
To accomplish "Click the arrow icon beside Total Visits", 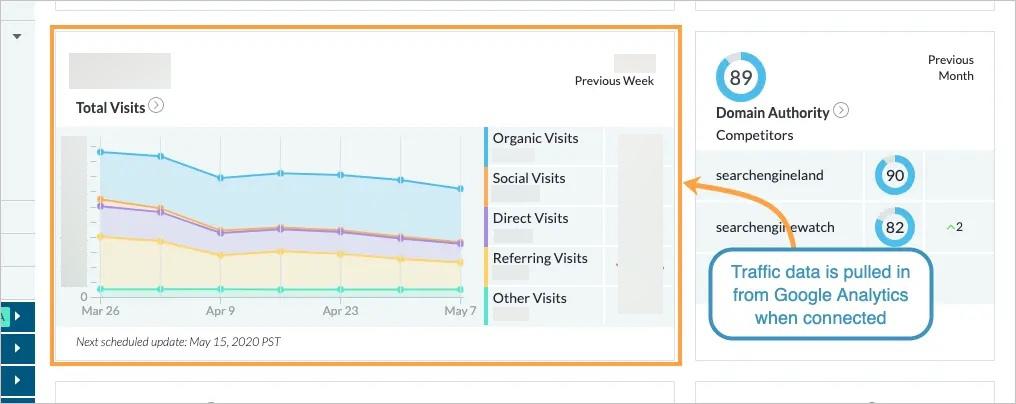I will pyautogui.click(x=156, y=106).
